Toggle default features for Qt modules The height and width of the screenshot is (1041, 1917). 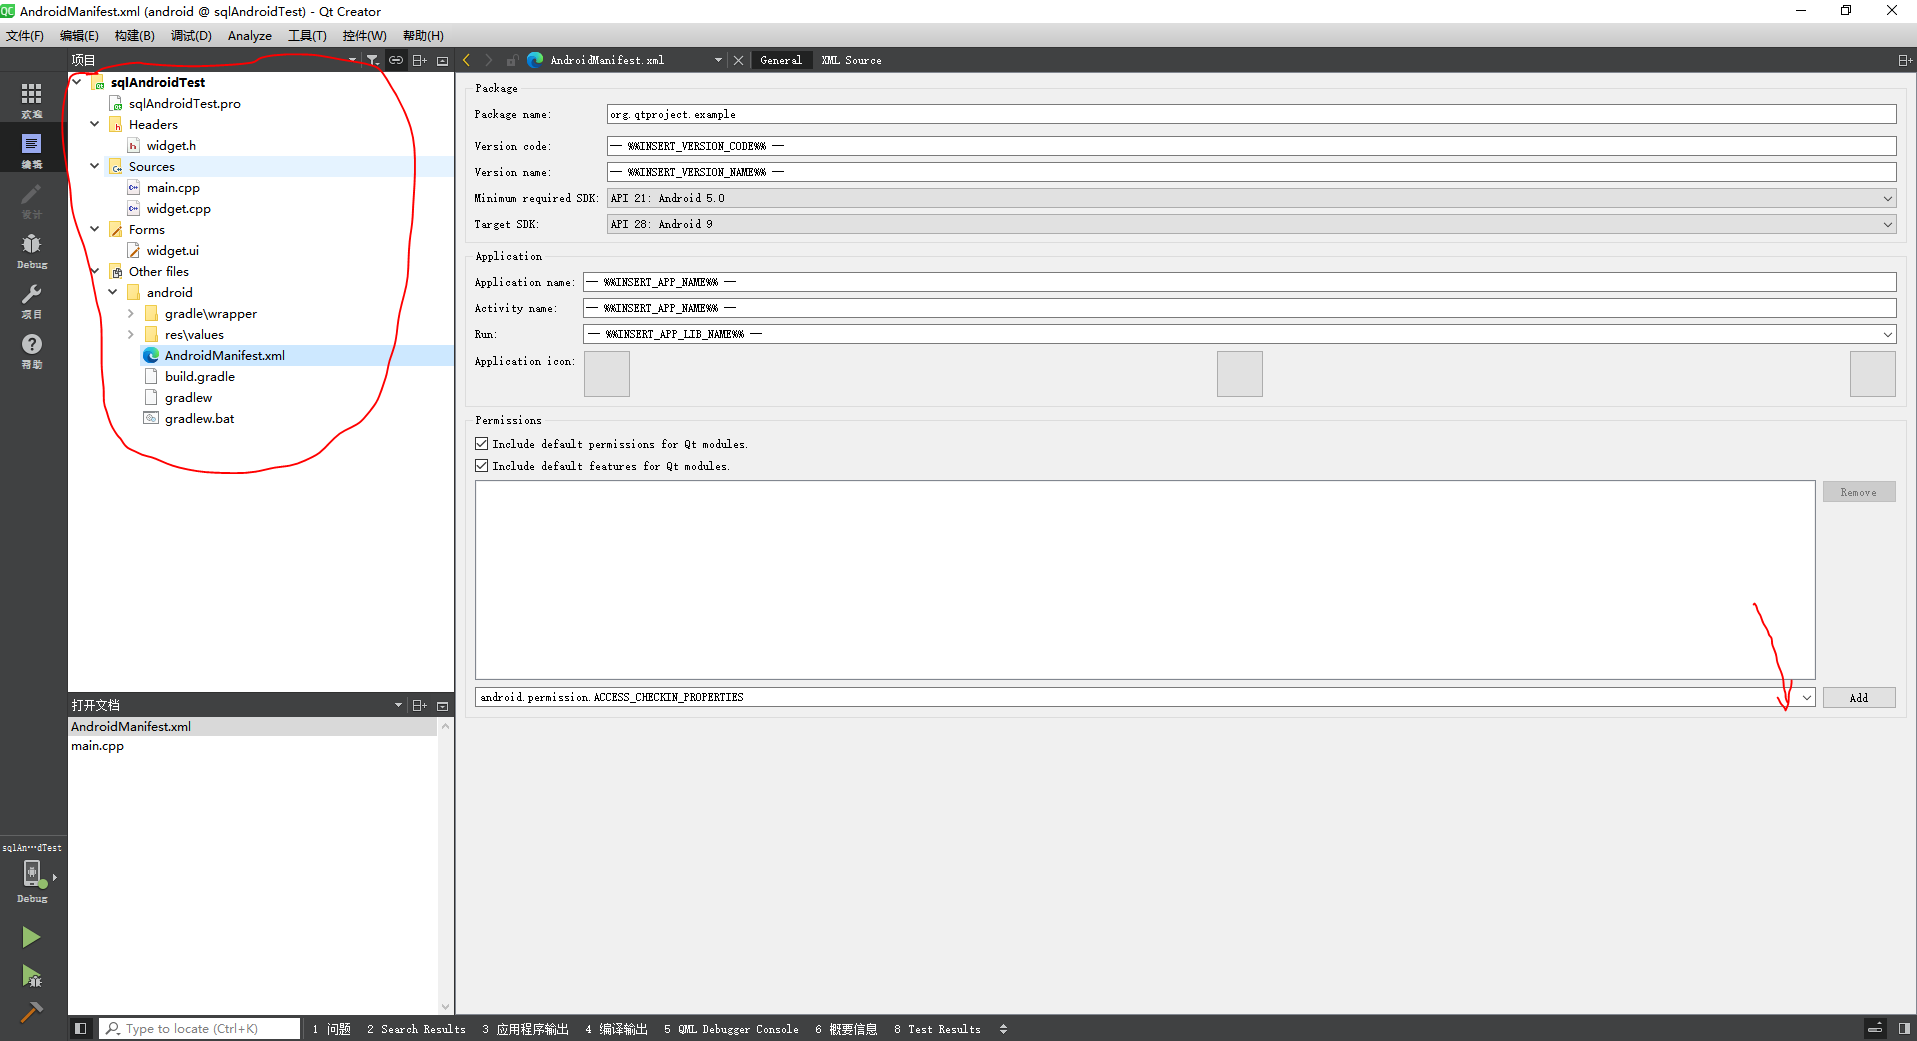click(x=482, y=466)
